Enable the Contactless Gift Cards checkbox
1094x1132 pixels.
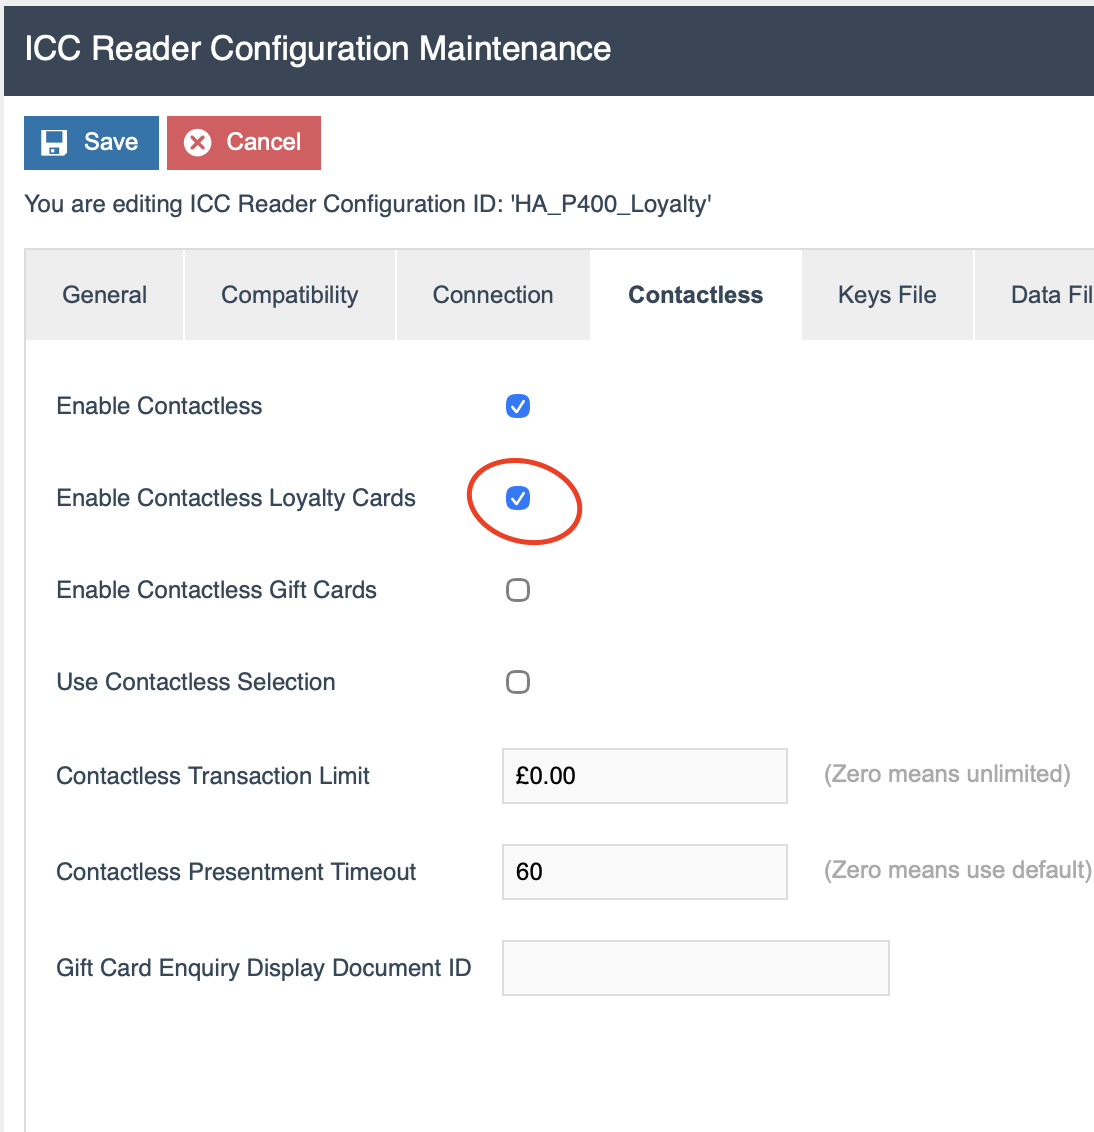tap(518, 590)
